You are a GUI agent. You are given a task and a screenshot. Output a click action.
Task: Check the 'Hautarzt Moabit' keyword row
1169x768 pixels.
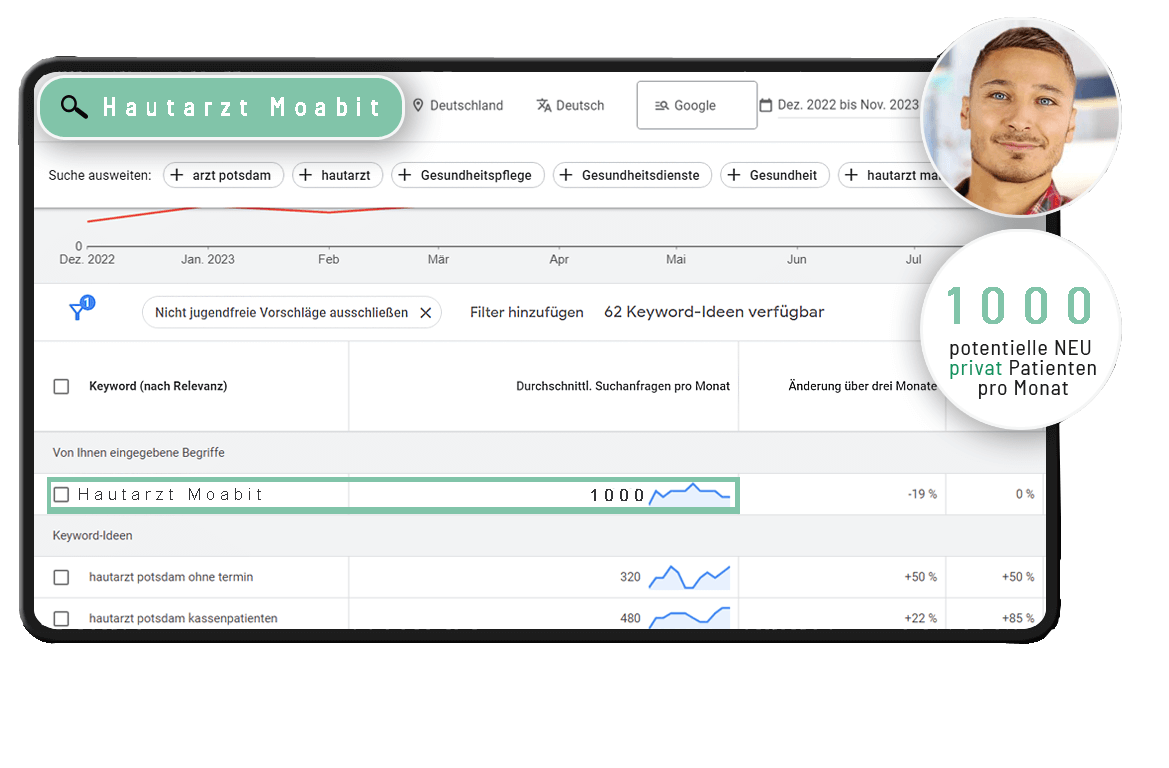click(x=61, y=494)
